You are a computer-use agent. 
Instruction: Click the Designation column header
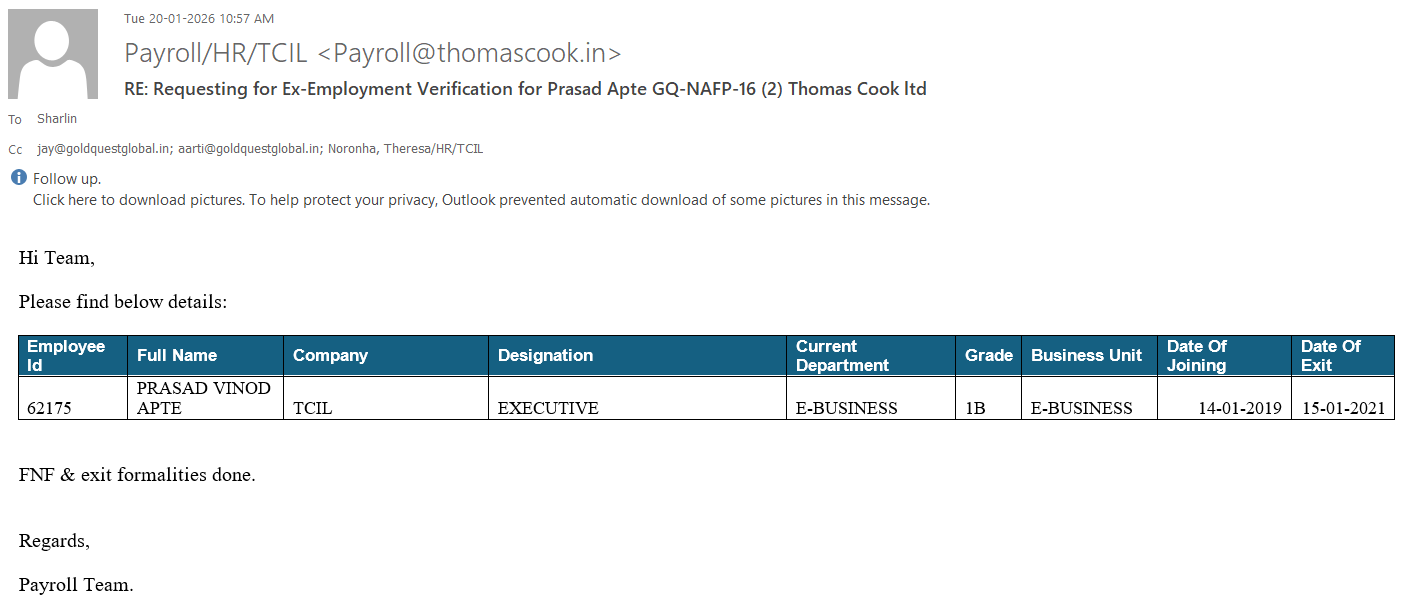(545, 355)
